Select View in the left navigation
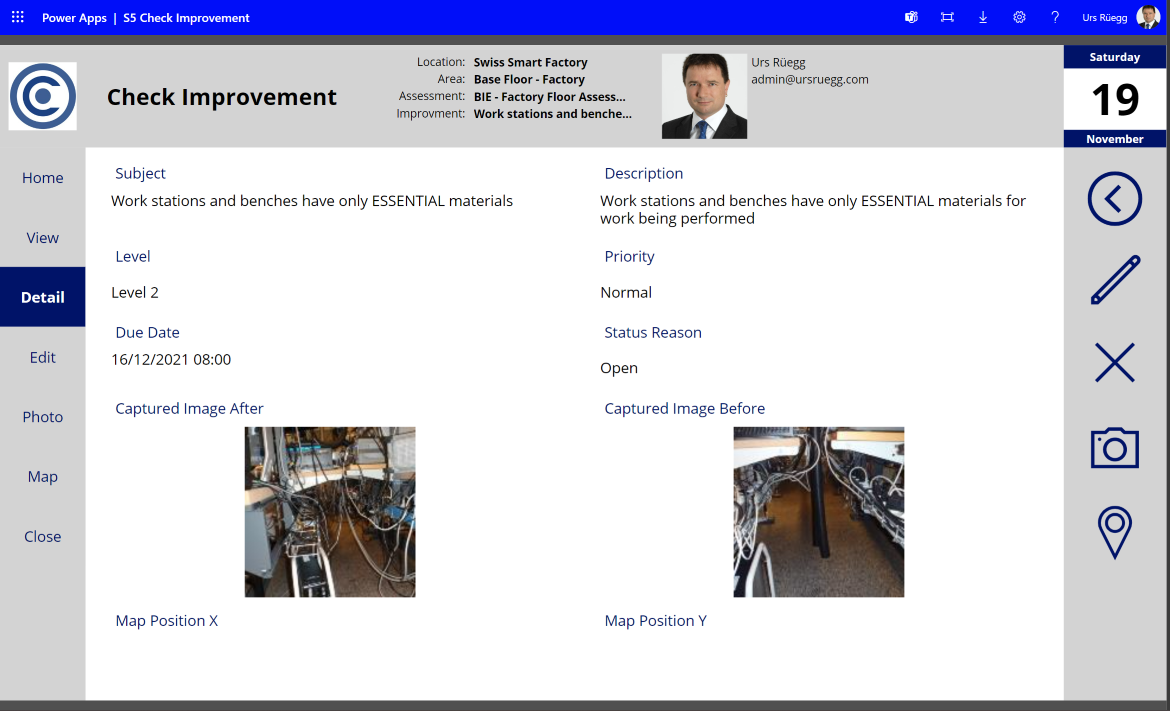This screenshot has width=1170, height=711. coord(43,237)
